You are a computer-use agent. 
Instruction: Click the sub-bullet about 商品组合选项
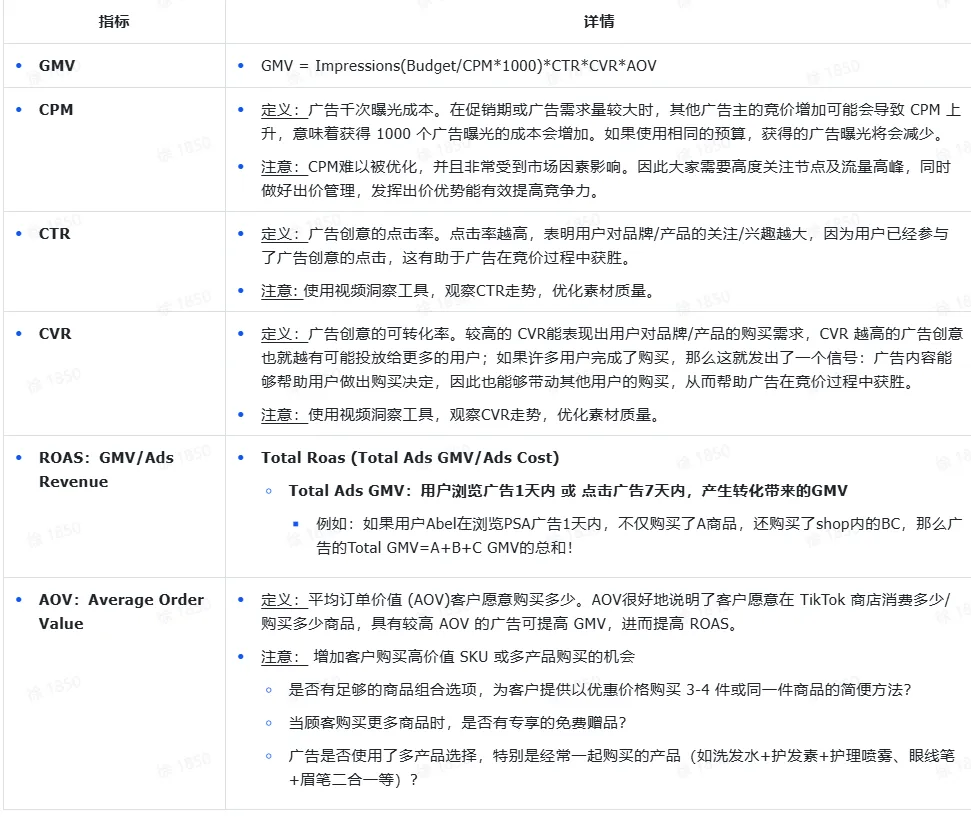[x=599, y=690]
